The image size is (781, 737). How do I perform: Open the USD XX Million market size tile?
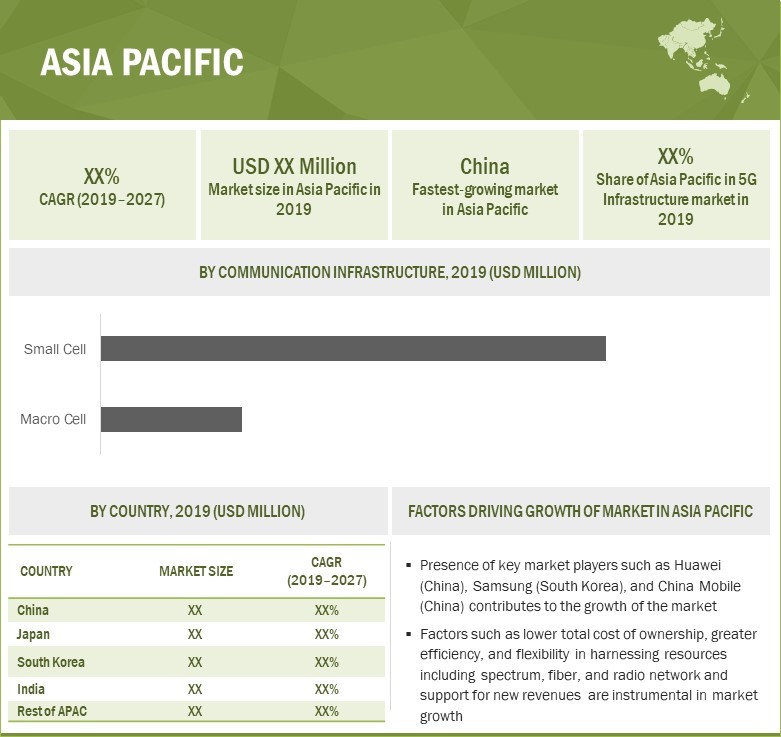294,186
